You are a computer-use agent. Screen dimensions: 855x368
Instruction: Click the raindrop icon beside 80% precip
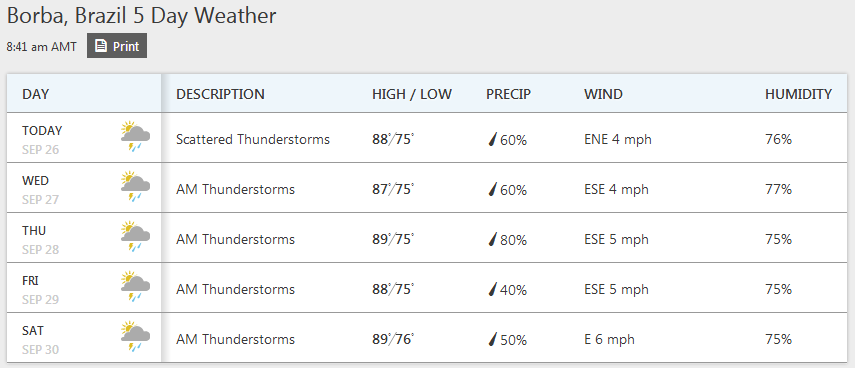tap(492, 239)
